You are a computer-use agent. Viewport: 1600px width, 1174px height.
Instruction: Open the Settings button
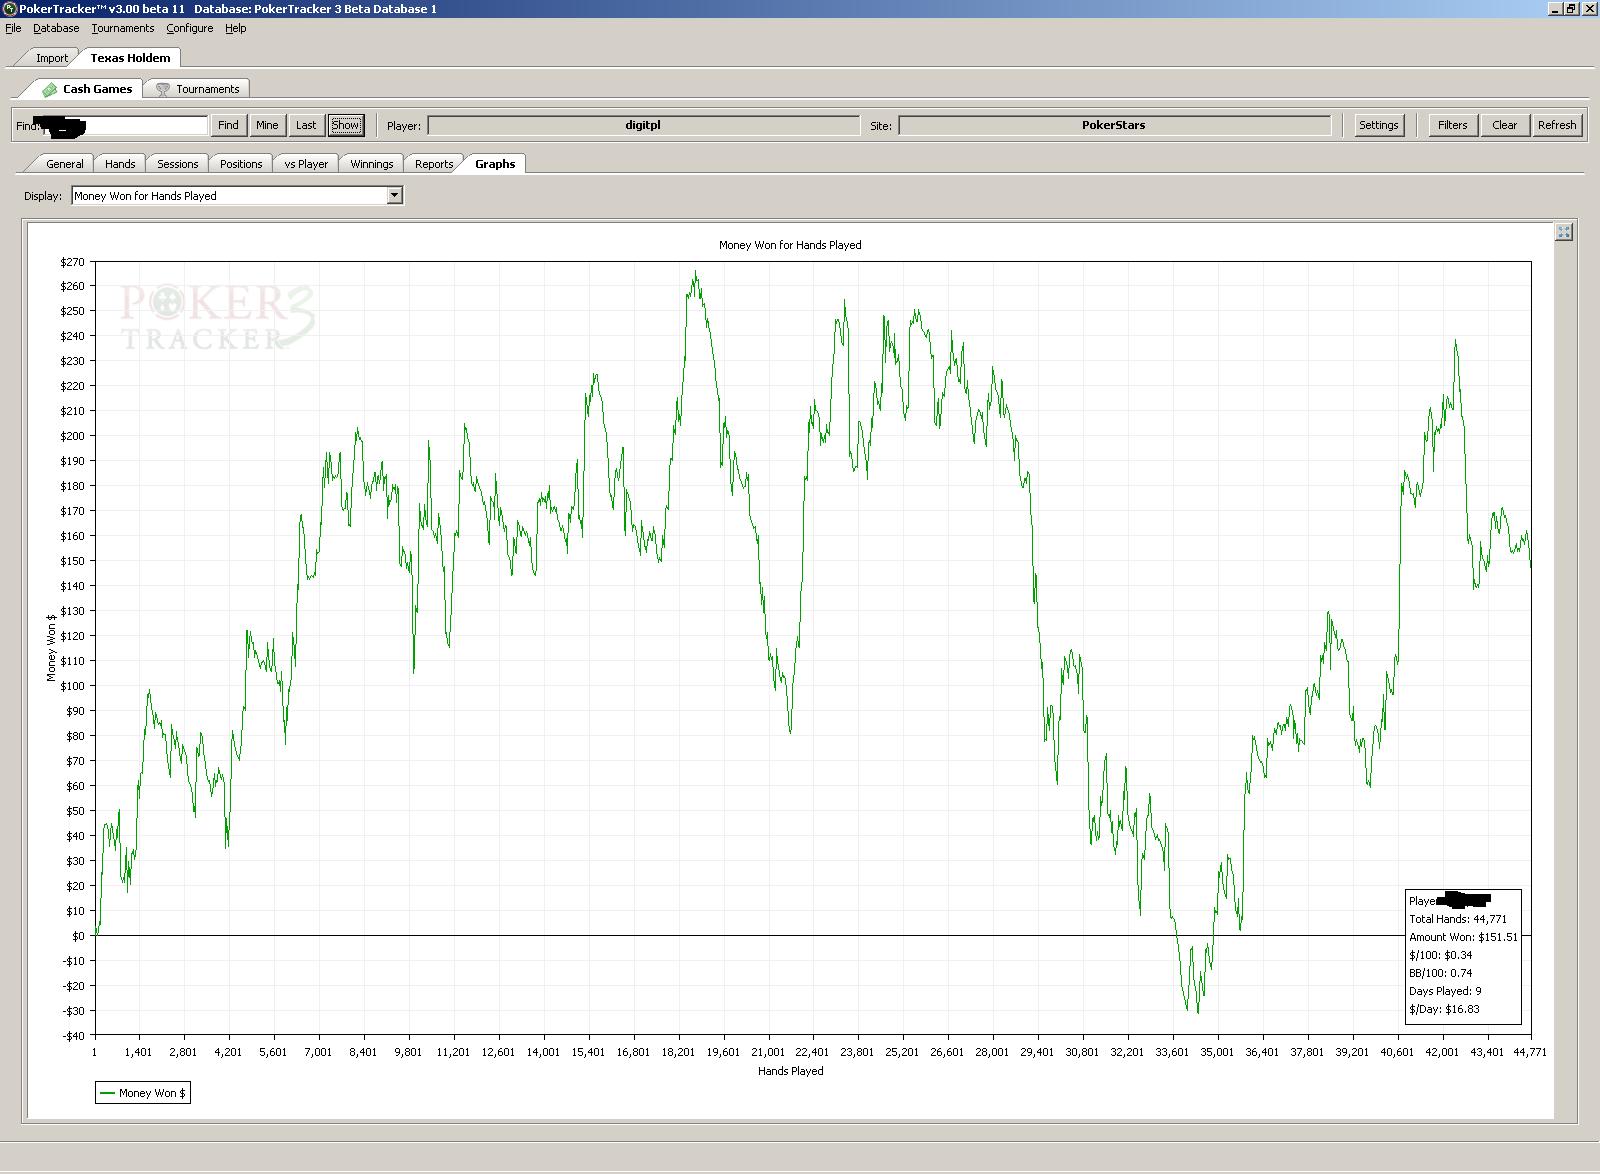pyautogui.click(x=1378, y=125)
